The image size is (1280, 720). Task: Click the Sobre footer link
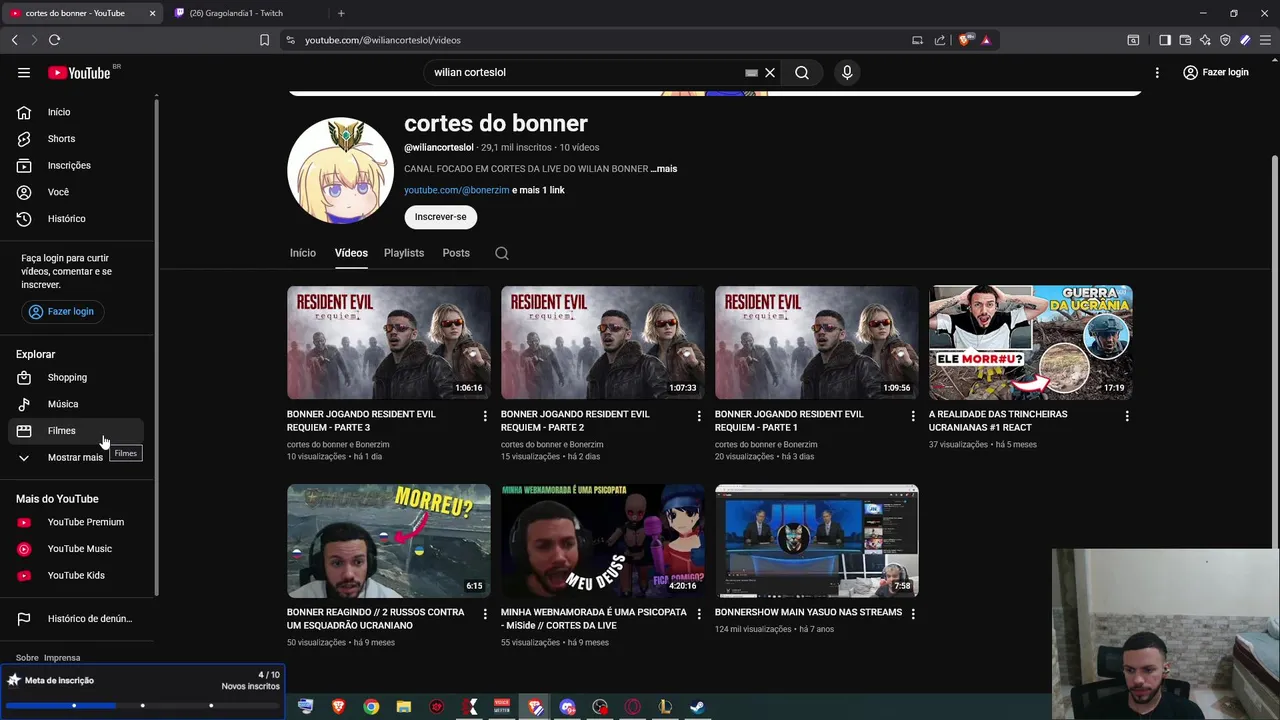pyautogui.click(x=27, y=658)
